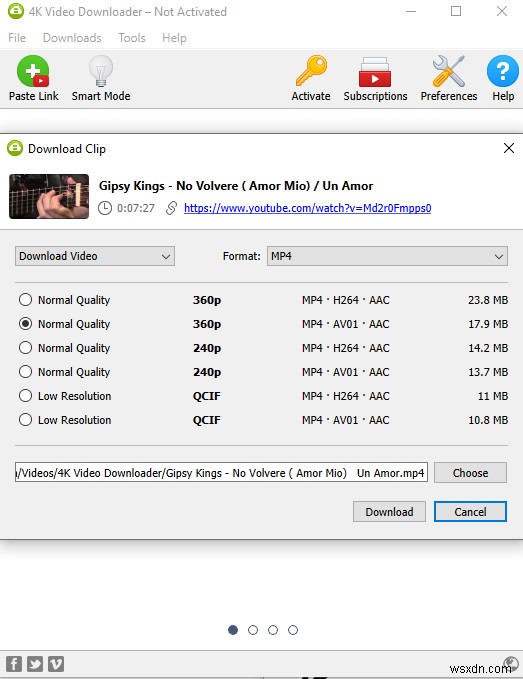523x679 pixels.
Task: Click the Help question mark icon
Action: click(x=503, y=71)
